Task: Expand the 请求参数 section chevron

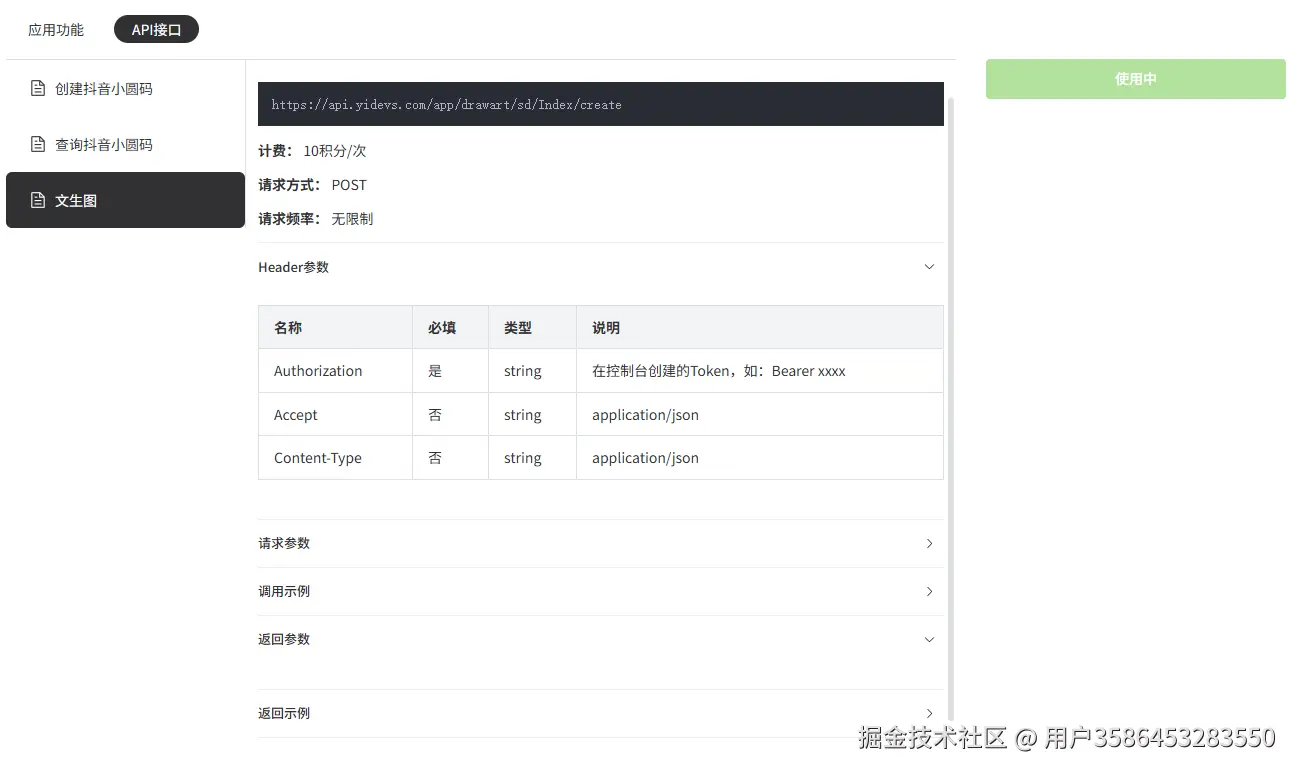Action: point(929,543)
